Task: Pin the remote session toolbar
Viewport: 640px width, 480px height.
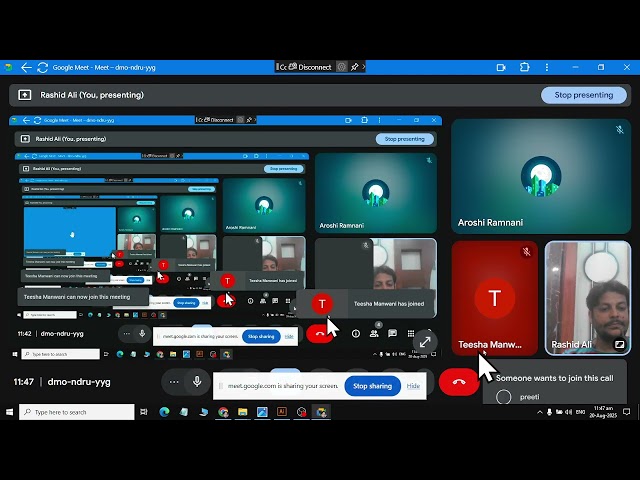Action: point(354,67)
